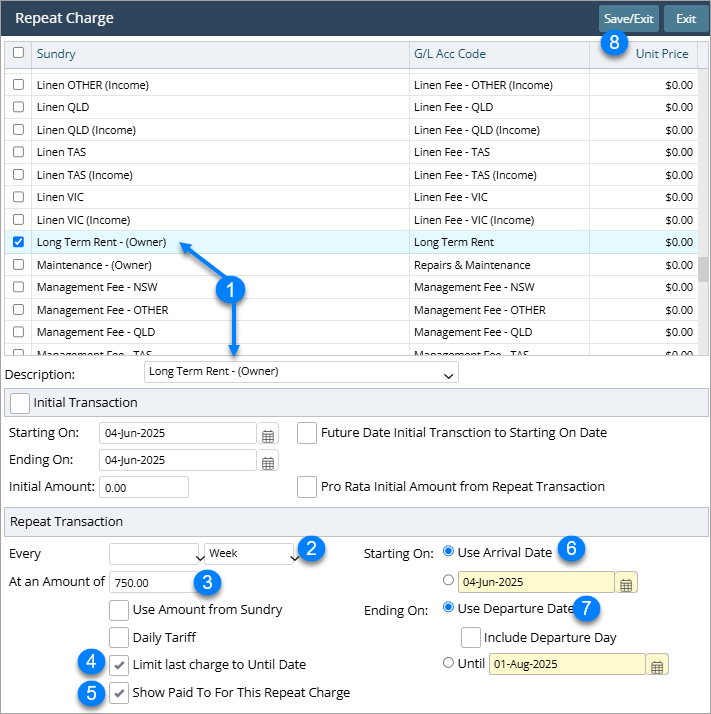Sort by the Sundry column header
Viewport: 711px width, 714px height.
pos(56,54)
